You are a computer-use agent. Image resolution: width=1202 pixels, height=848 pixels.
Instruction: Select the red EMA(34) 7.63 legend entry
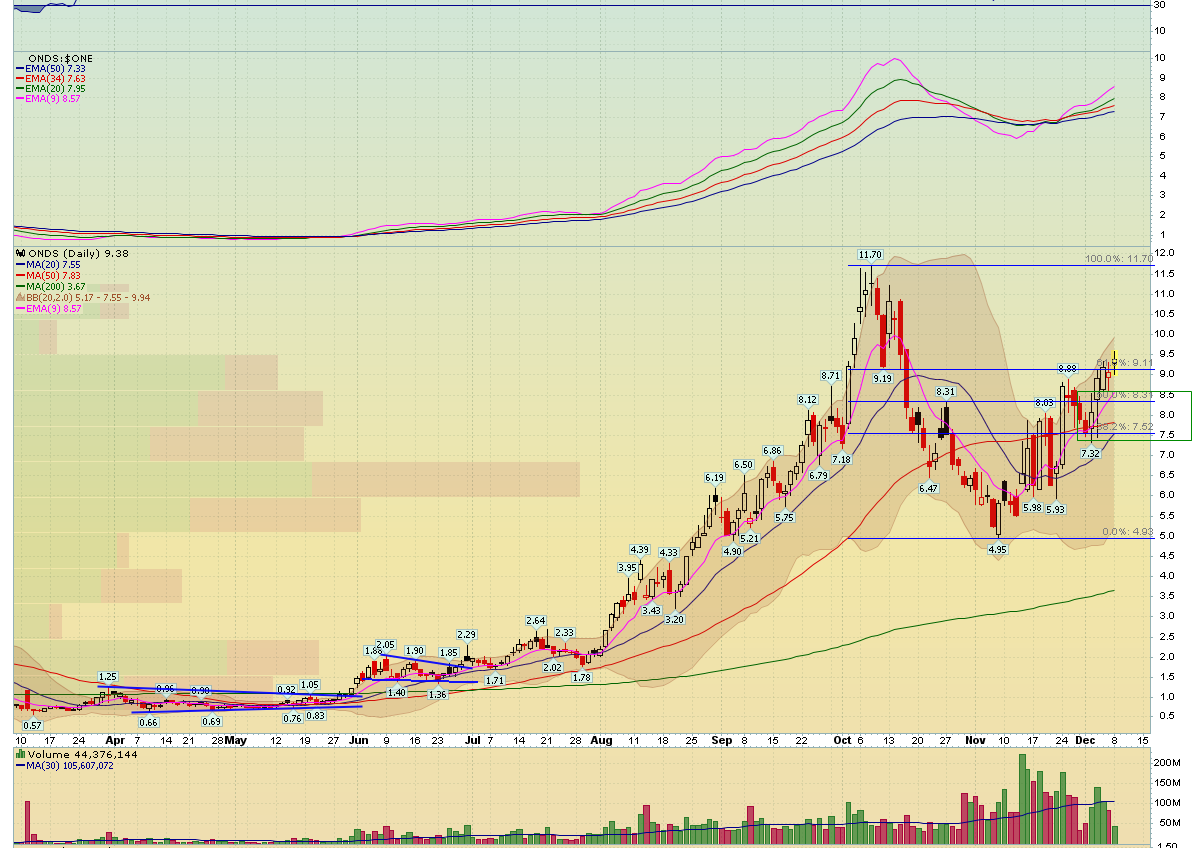(x=49, y=78)
